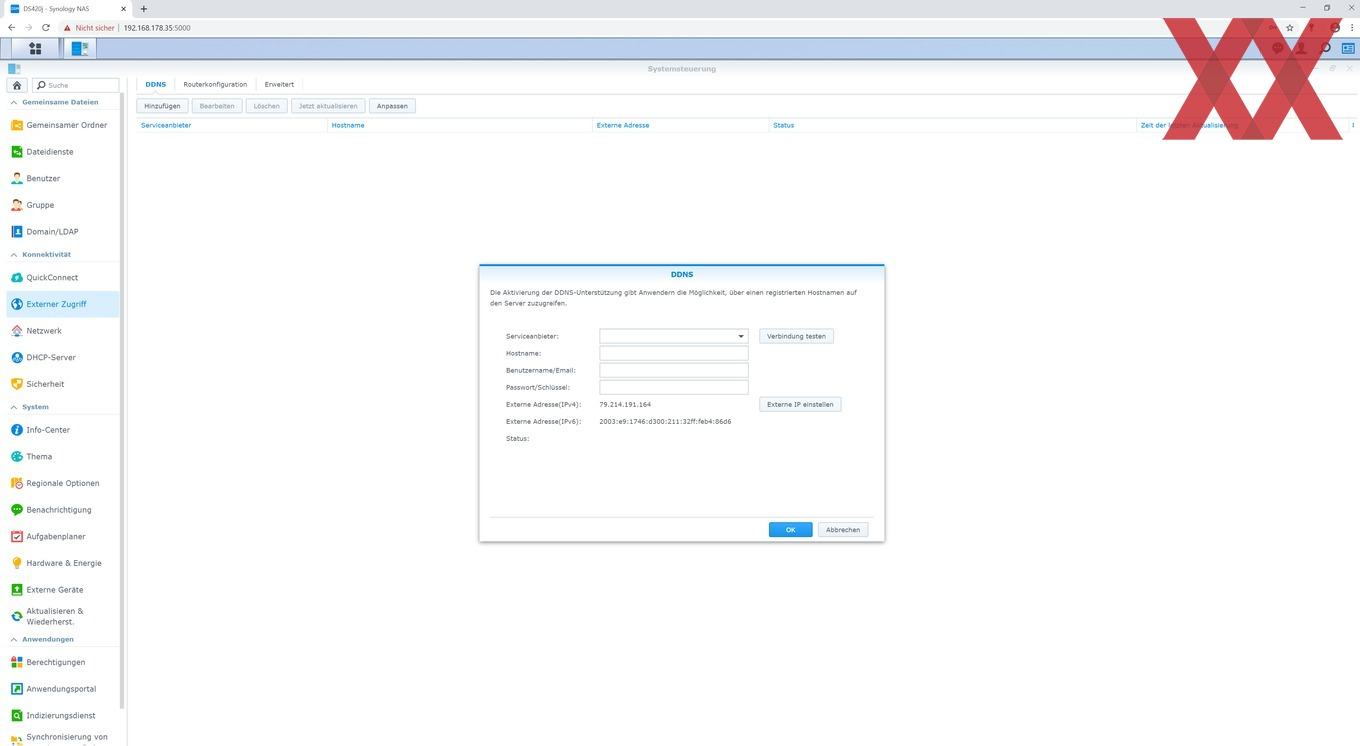The width and height of the screenshot is (1360, 746).
Task: Open Netzwerk settings
Action: point(63,330)
